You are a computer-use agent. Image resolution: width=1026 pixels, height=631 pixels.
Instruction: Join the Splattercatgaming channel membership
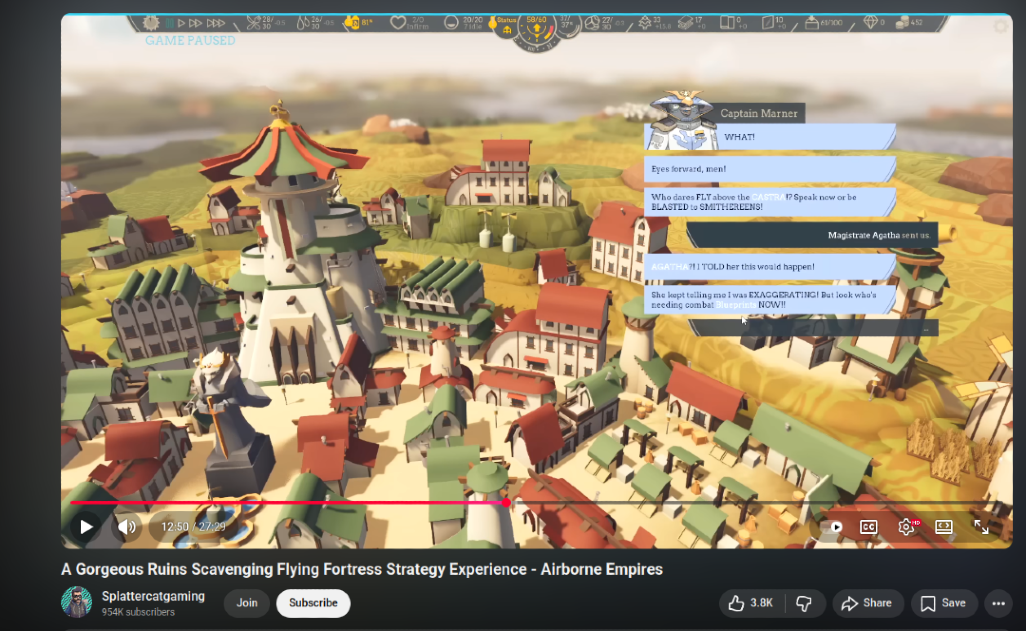(x=247, y=603)
